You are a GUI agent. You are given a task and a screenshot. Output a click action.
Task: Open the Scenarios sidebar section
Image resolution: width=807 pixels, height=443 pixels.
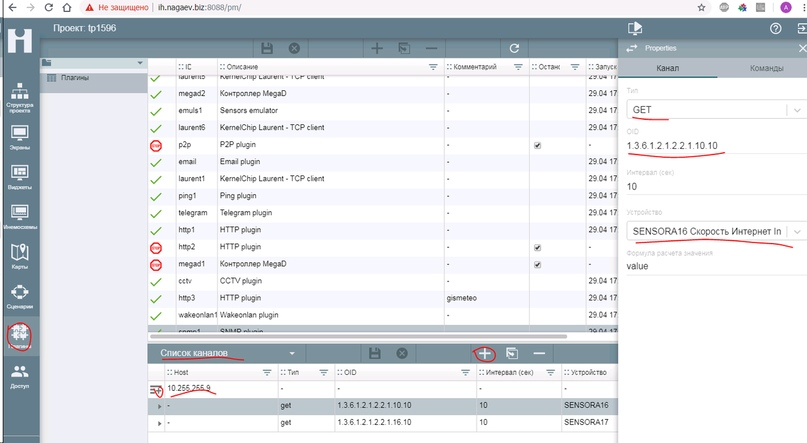point(20,296)
